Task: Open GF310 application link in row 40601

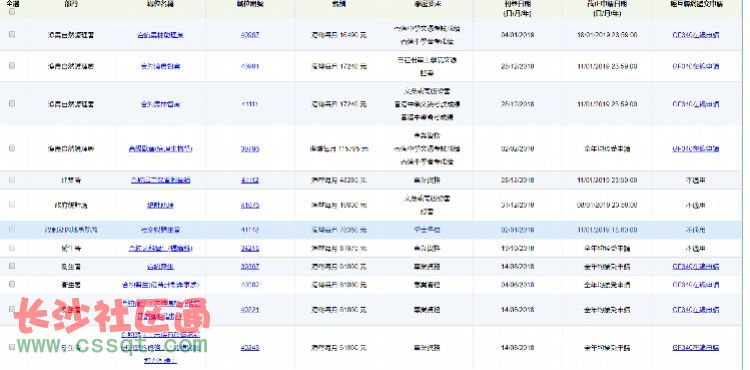Action: pyautogui.click(x=695, y=66)
